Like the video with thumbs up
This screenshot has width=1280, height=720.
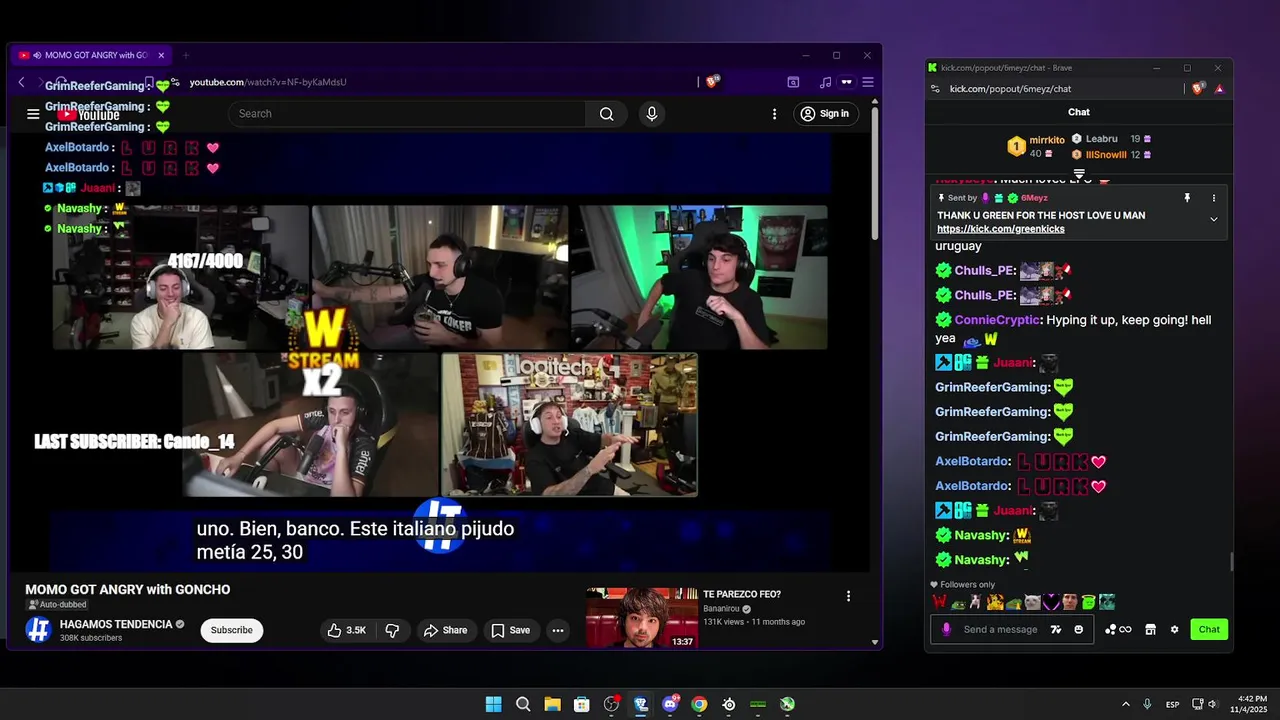pos(347,630)
